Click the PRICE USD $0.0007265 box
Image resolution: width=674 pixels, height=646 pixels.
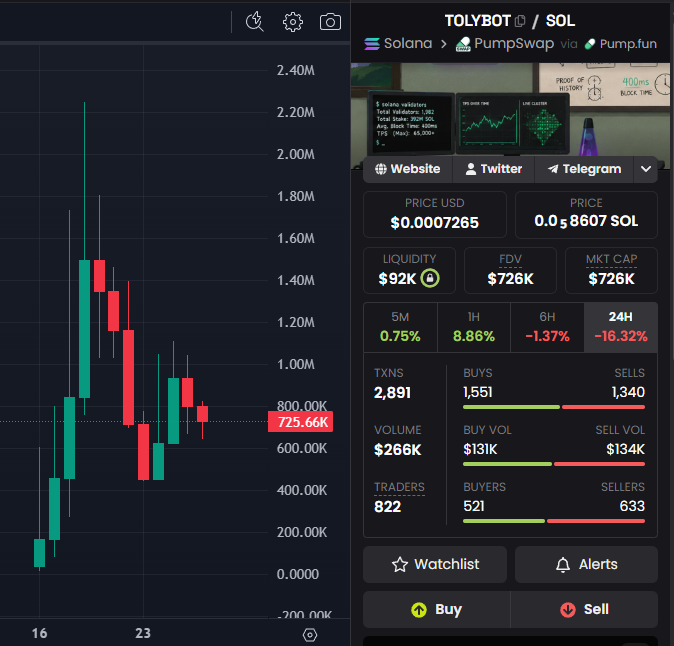click(x=435, y=214)
